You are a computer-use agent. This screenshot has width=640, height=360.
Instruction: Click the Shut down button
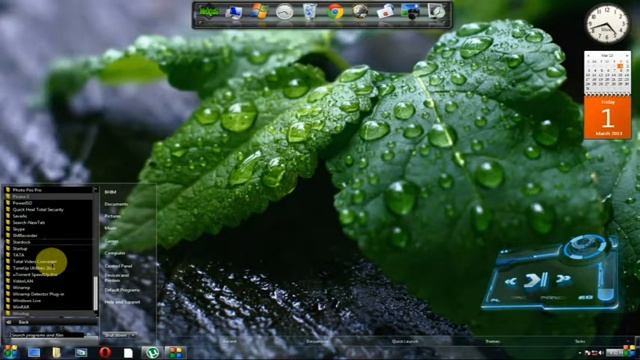[x=115, y=335]
